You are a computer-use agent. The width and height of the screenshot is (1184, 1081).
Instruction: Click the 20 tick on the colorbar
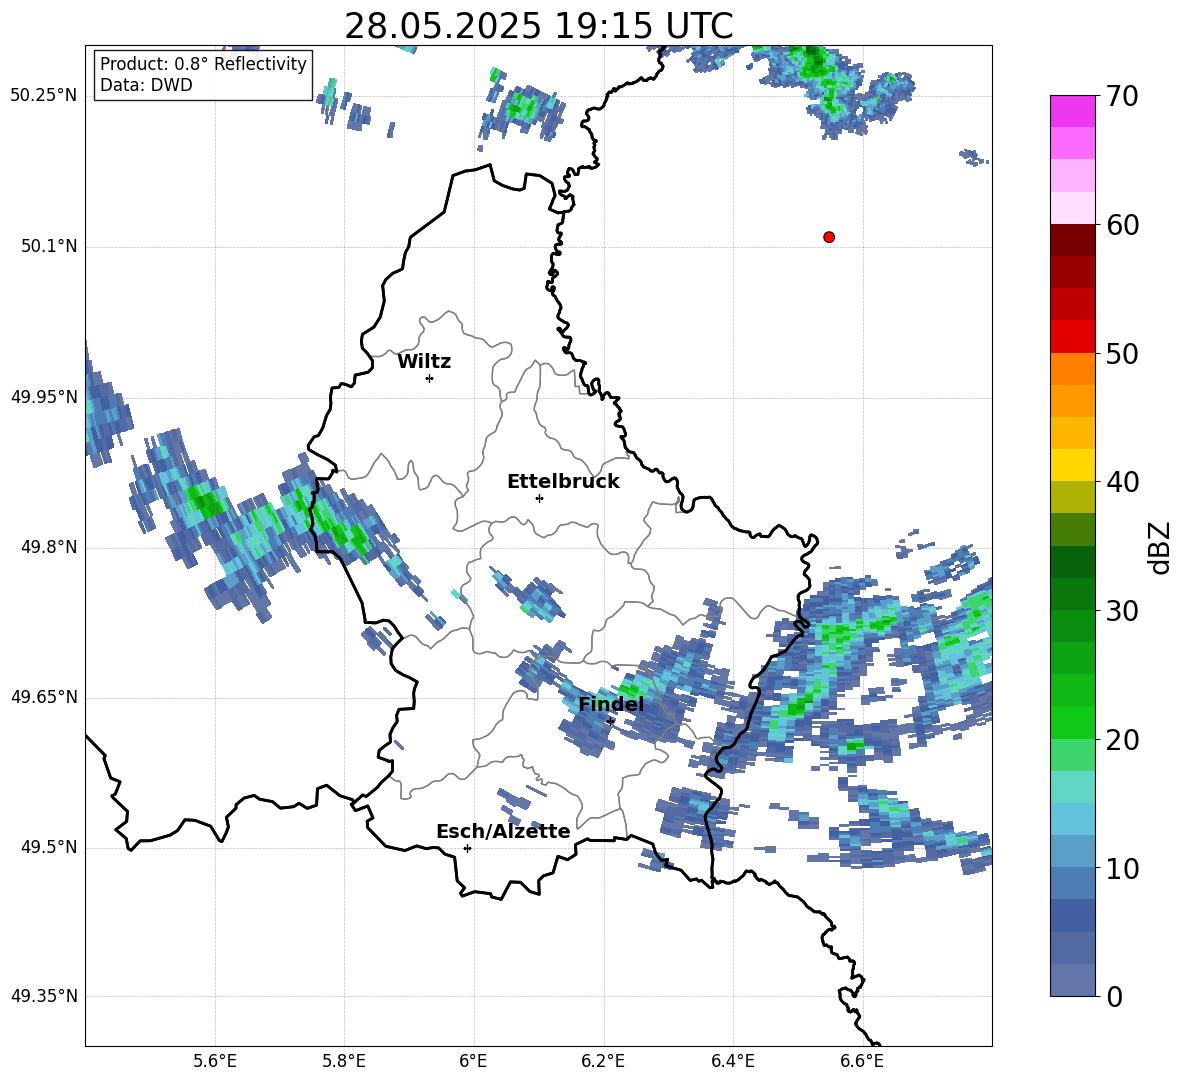(x=1122, y=740)
